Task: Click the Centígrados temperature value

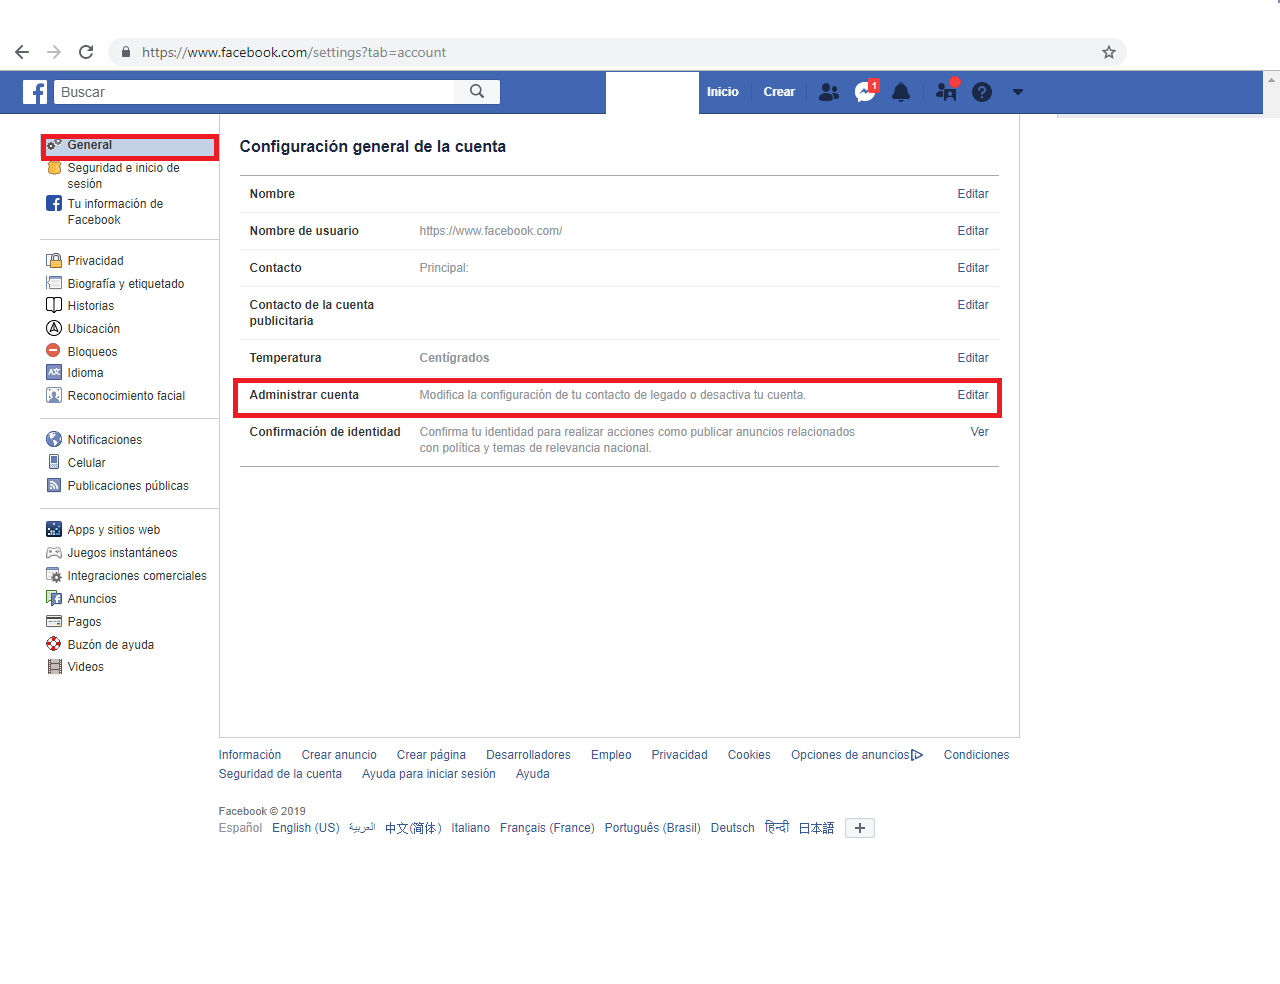Action: click(x=454, y=358)
